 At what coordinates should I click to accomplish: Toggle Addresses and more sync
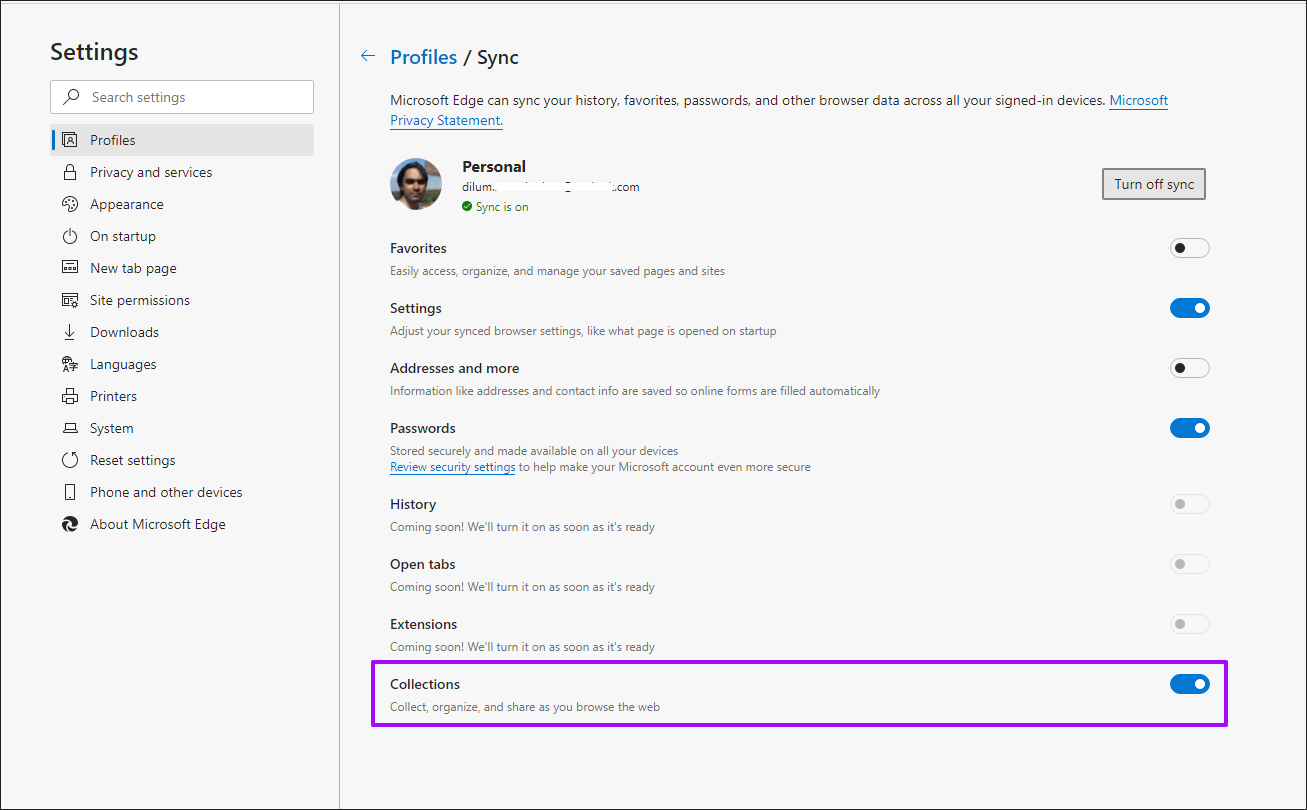(1189, 367)
